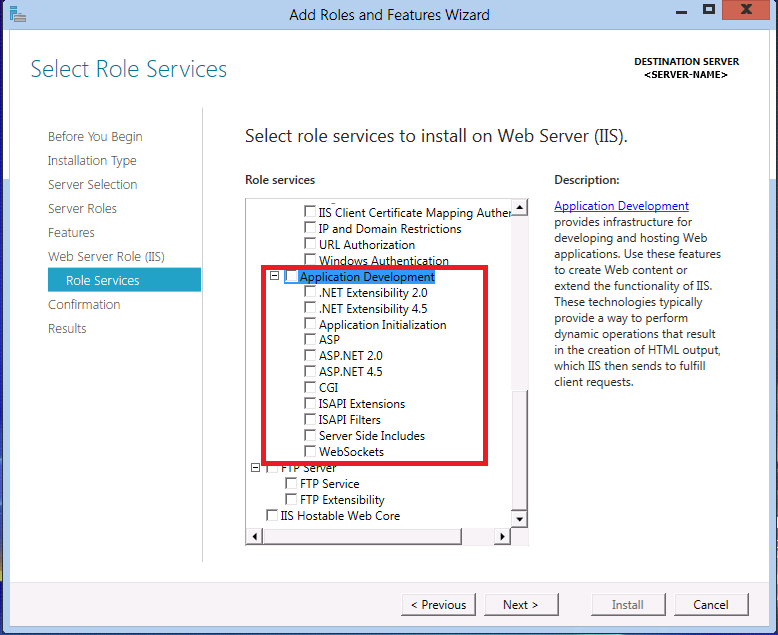Open the Confirmation step in sidebar
Viewport: 778px width, 635px height.
[84, 305]
